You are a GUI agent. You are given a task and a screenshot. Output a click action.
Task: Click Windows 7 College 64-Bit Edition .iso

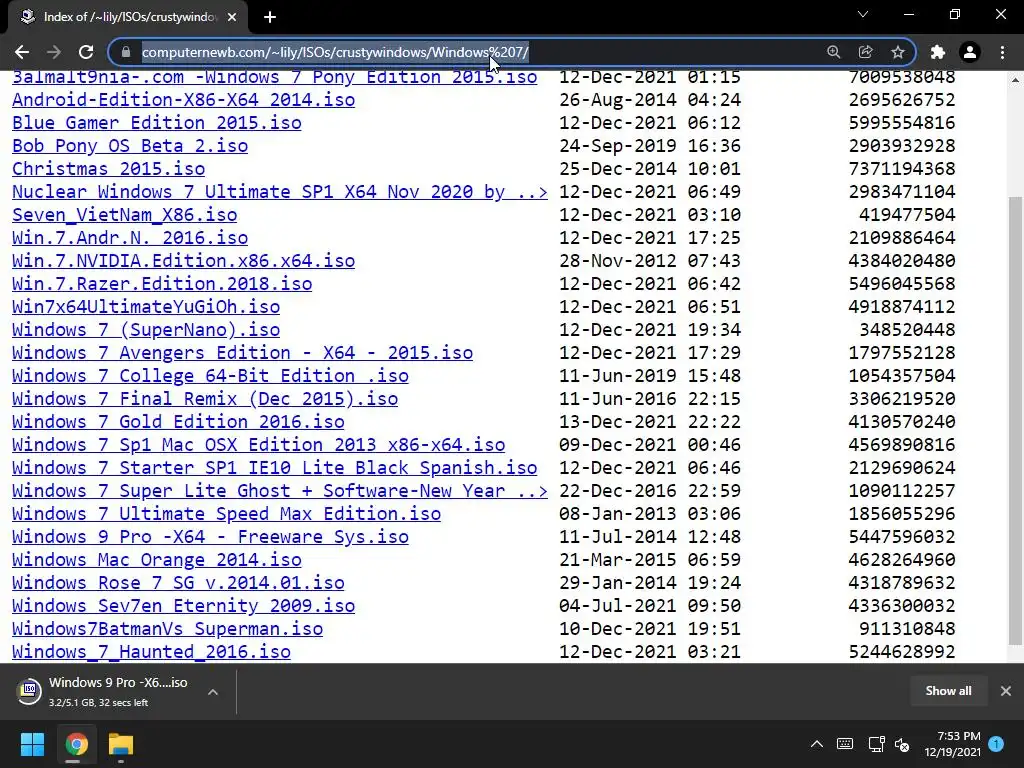point(210,376)
